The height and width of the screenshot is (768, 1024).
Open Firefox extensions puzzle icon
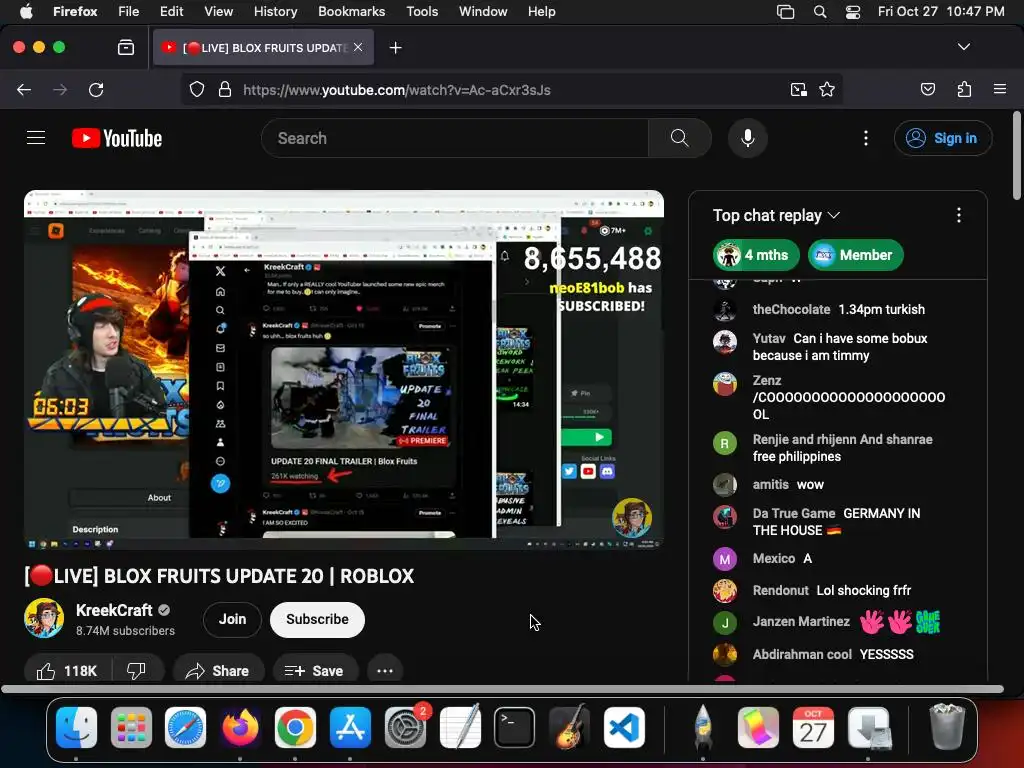[x=964, y=89]
